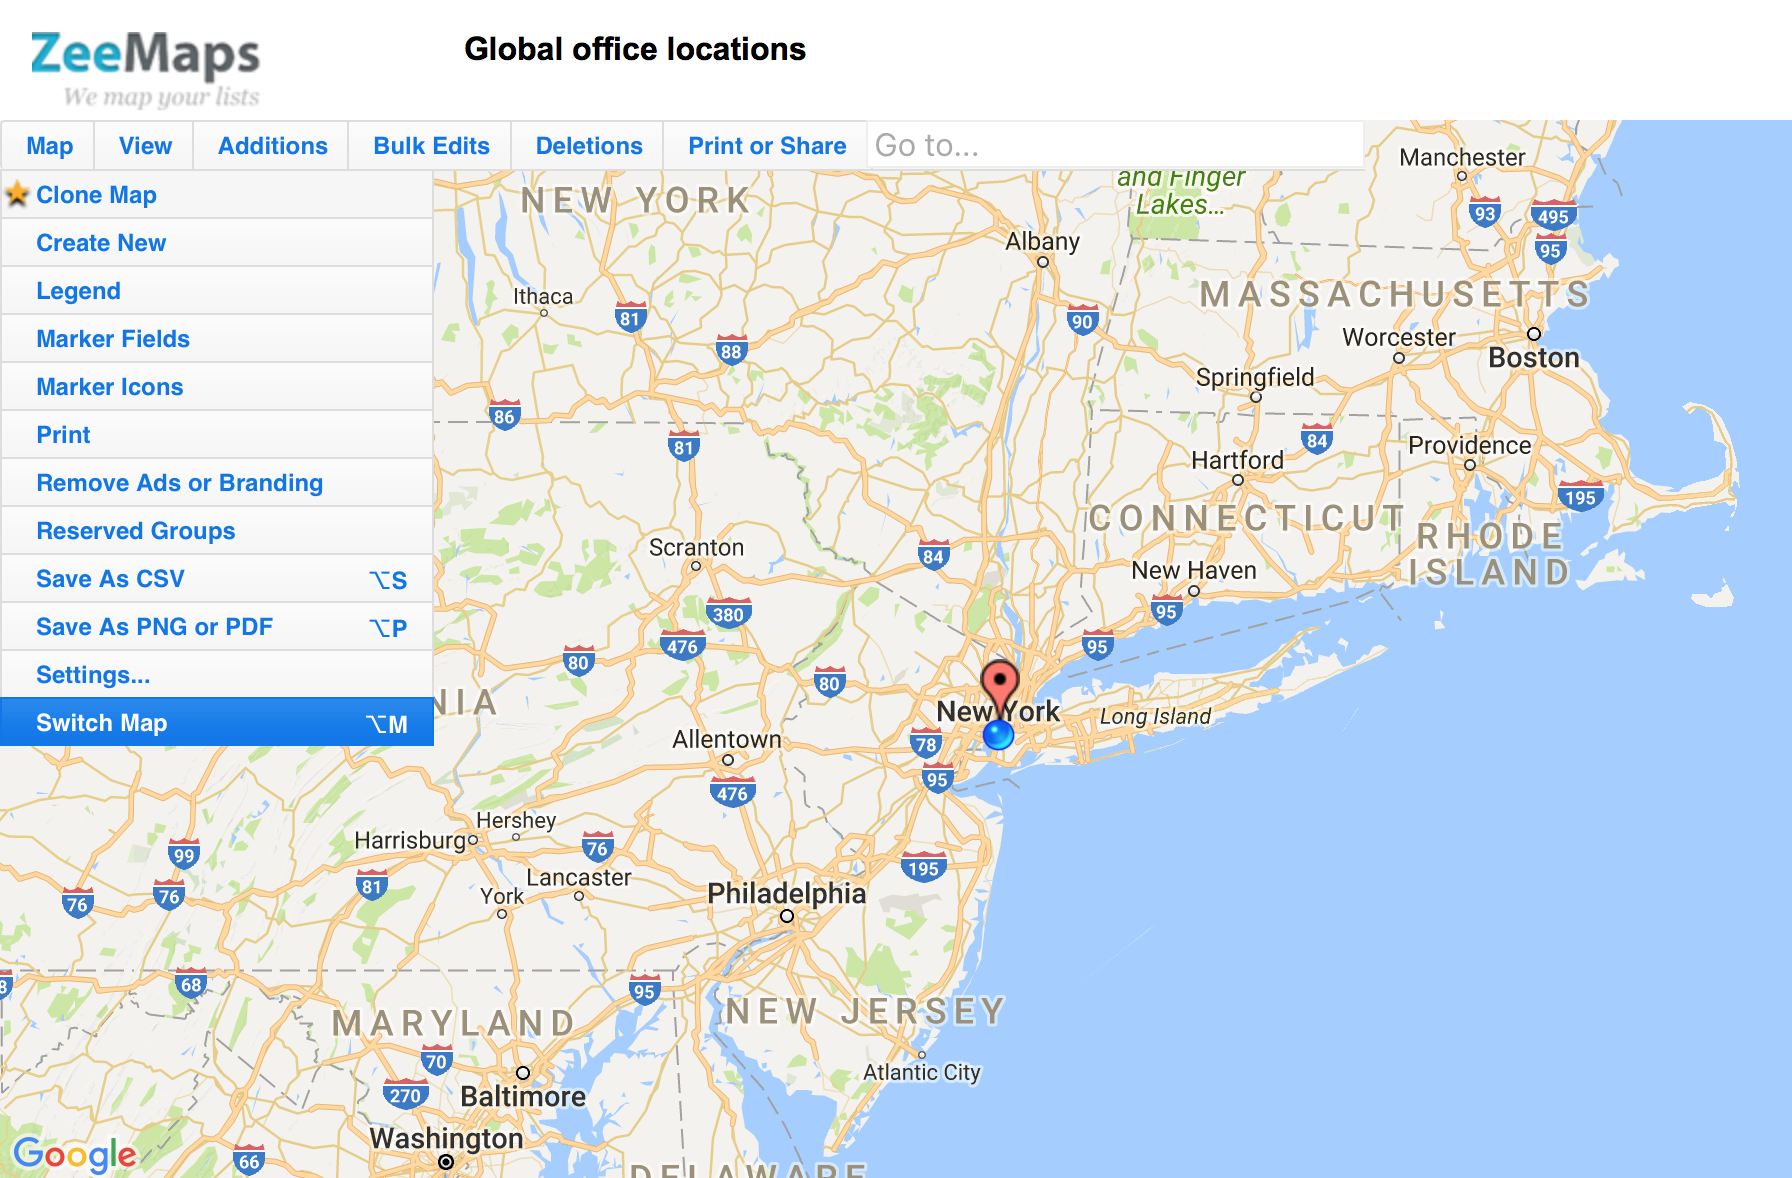Click the Interstate 476 shield near Allentown
Viewport: 1792px width, 1178px height.
[732, 793]
